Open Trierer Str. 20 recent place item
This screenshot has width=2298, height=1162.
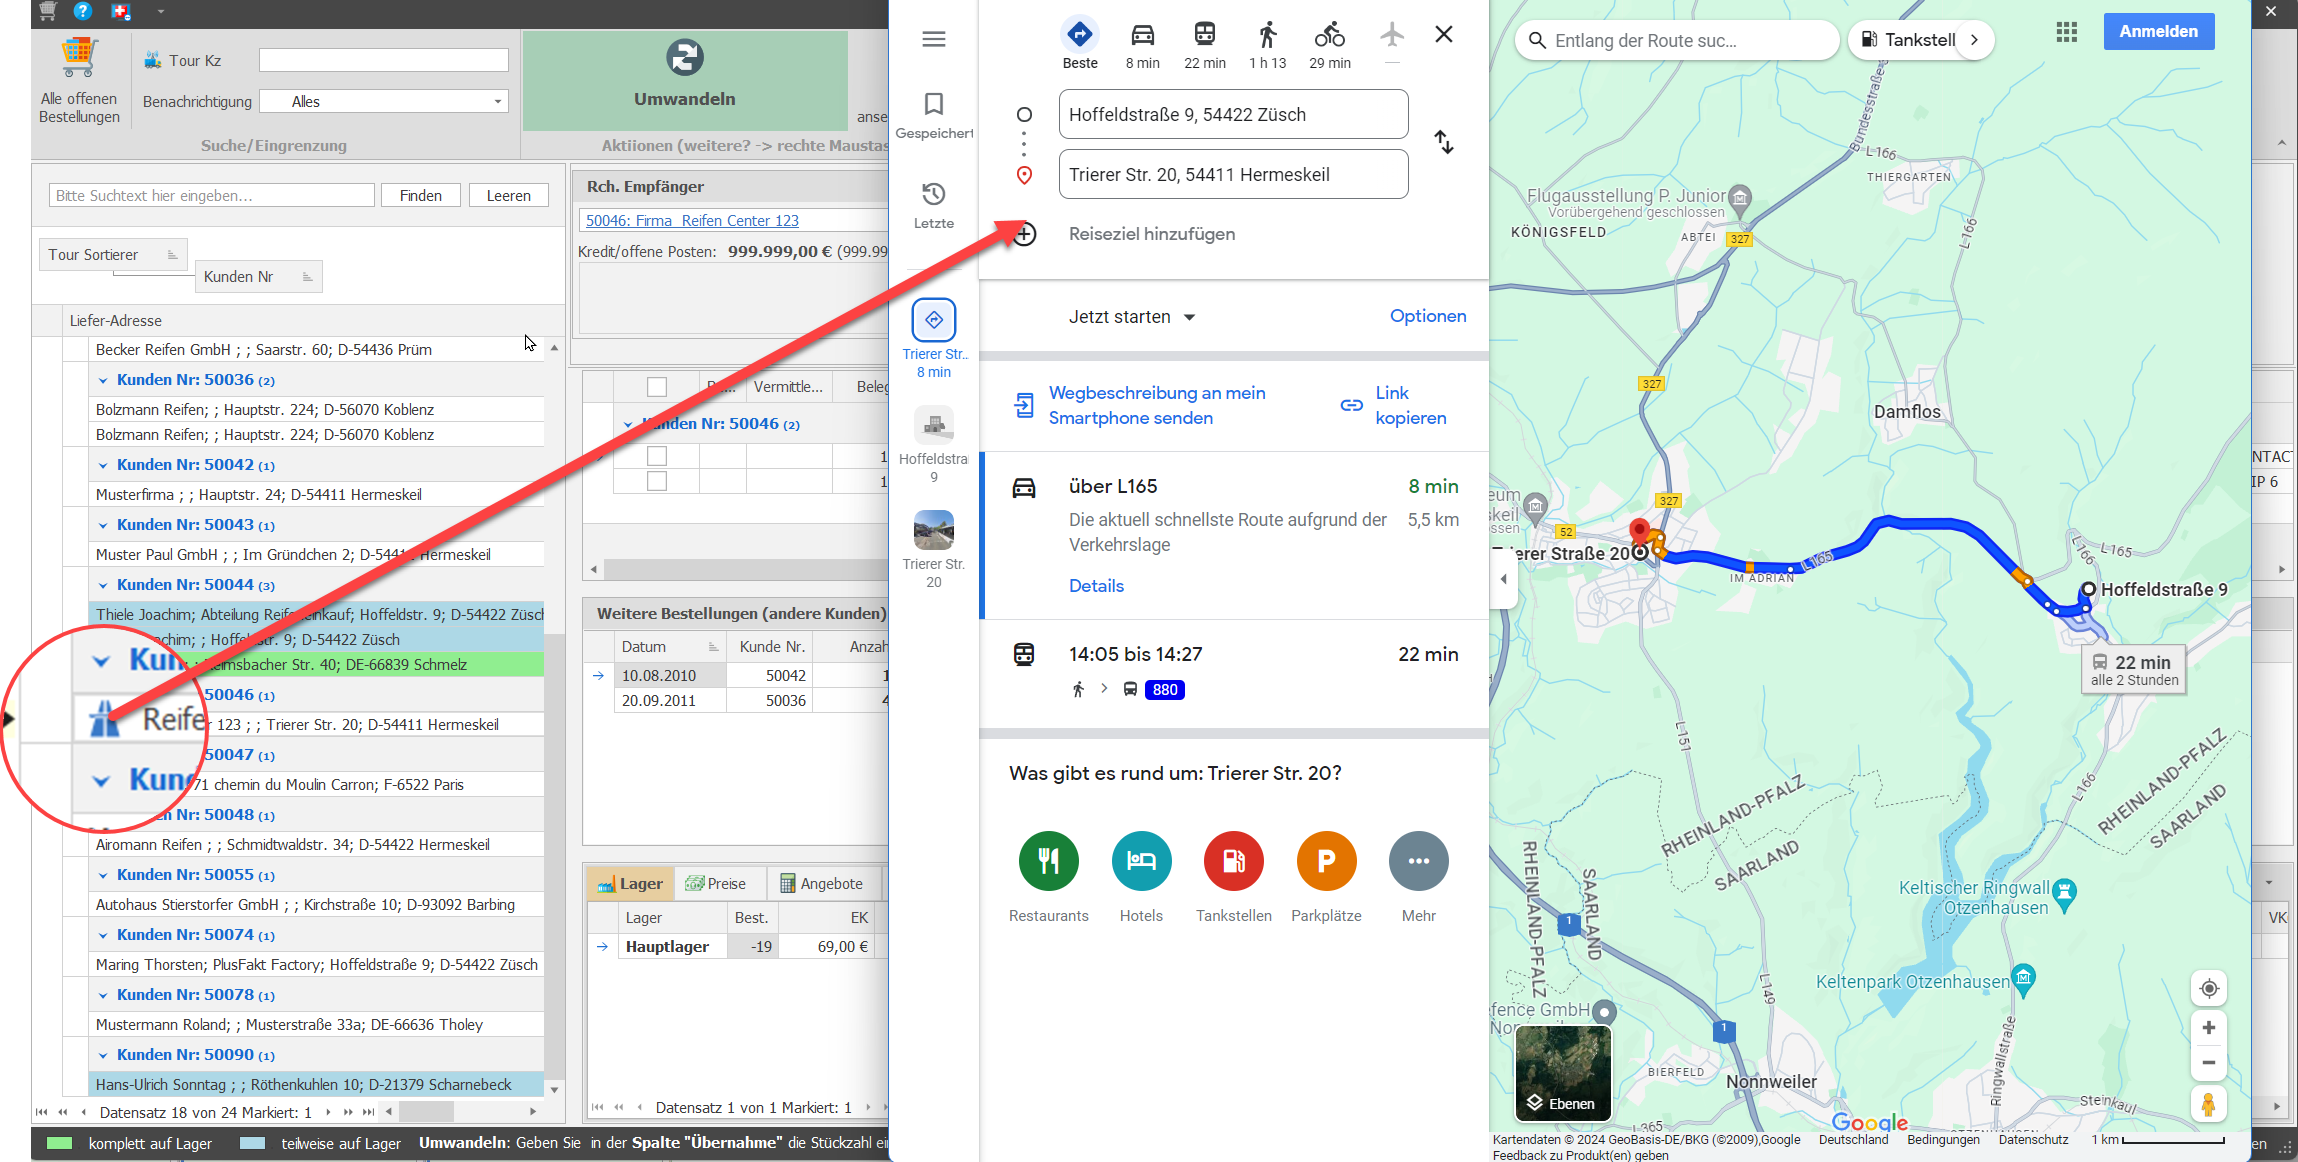[x=934, y=550]
